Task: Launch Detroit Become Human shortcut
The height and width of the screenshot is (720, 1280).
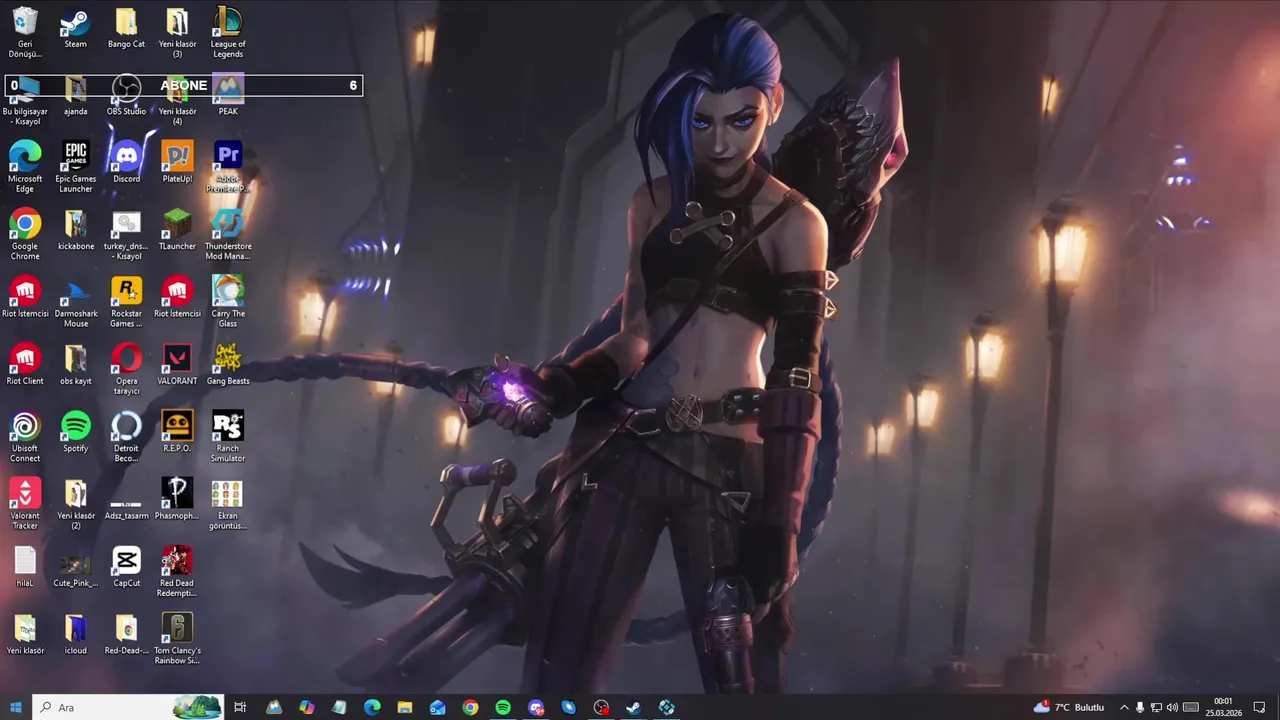Action: coord(126,437)
